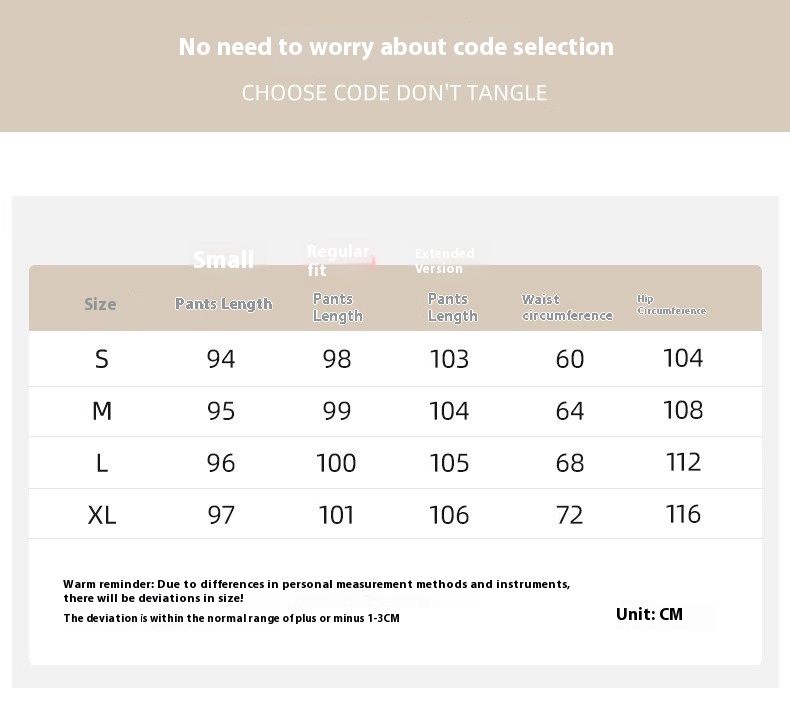The width and height of the screenshot is (790, 728).
Task: Click the "No need to worry about code selection" heading
Action: [396, 47]
